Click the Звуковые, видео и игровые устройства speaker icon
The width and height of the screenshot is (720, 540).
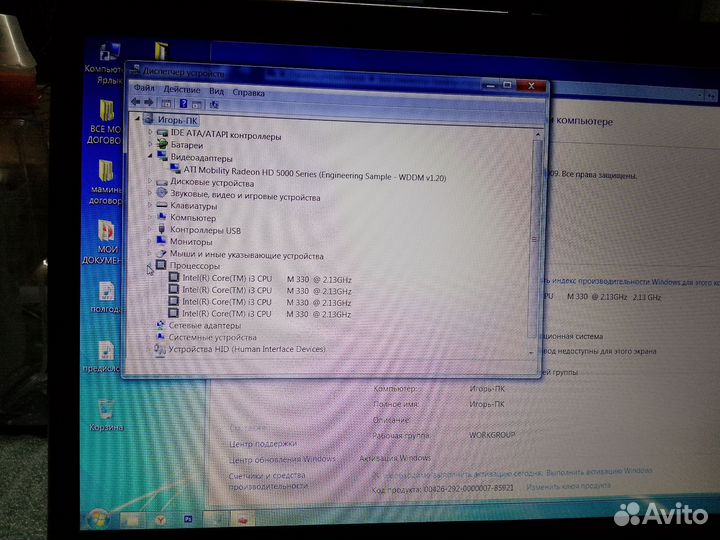pyautogui.click(x=162, y=193)
